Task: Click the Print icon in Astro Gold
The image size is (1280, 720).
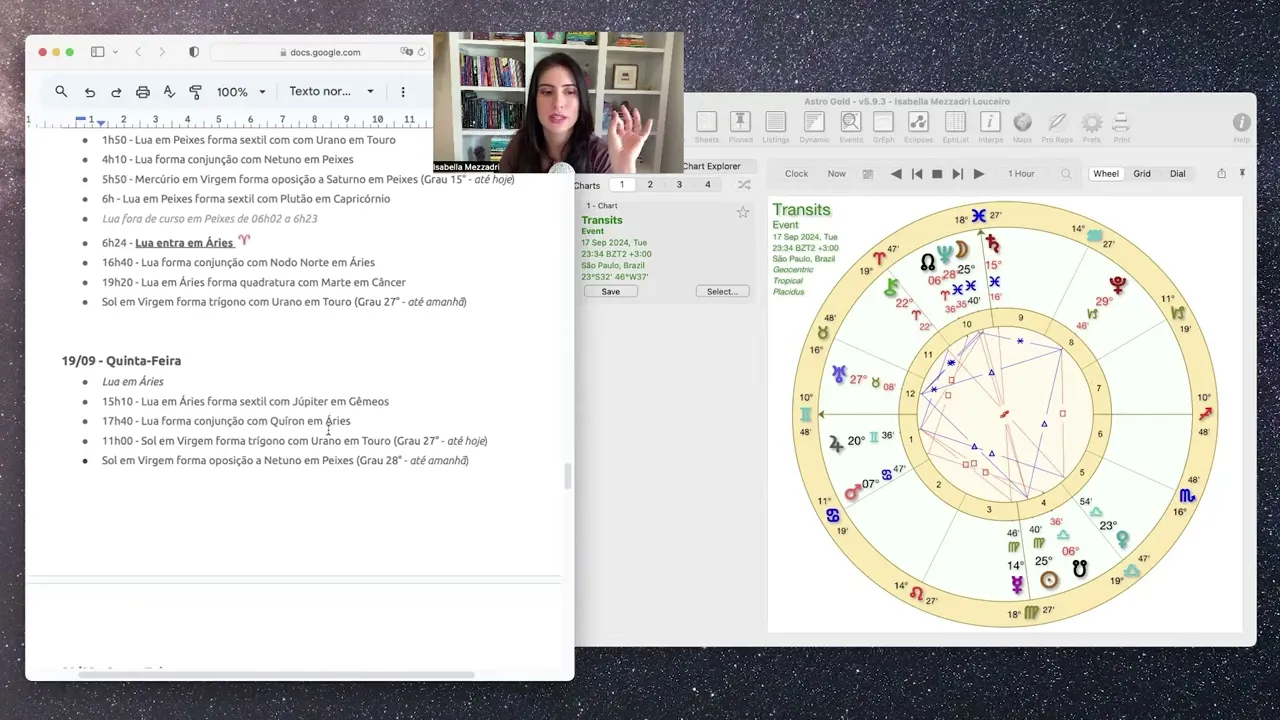Action: [1121, 122]
